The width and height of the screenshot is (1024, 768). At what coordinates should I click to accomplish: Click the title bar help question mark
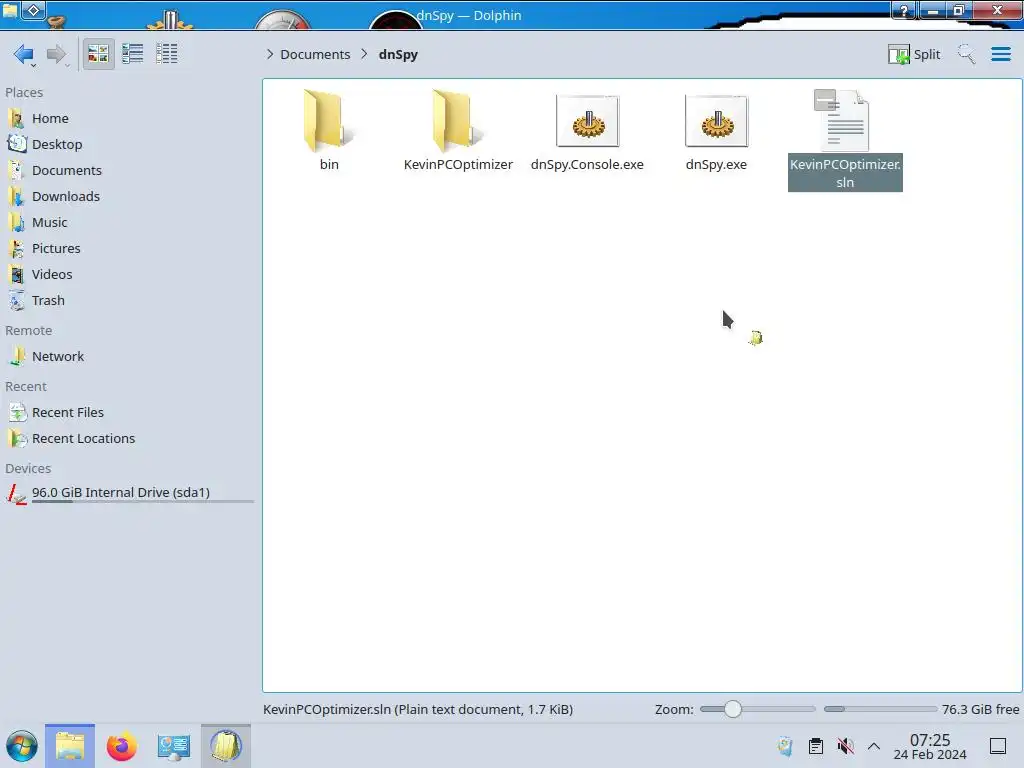[904, 10]
